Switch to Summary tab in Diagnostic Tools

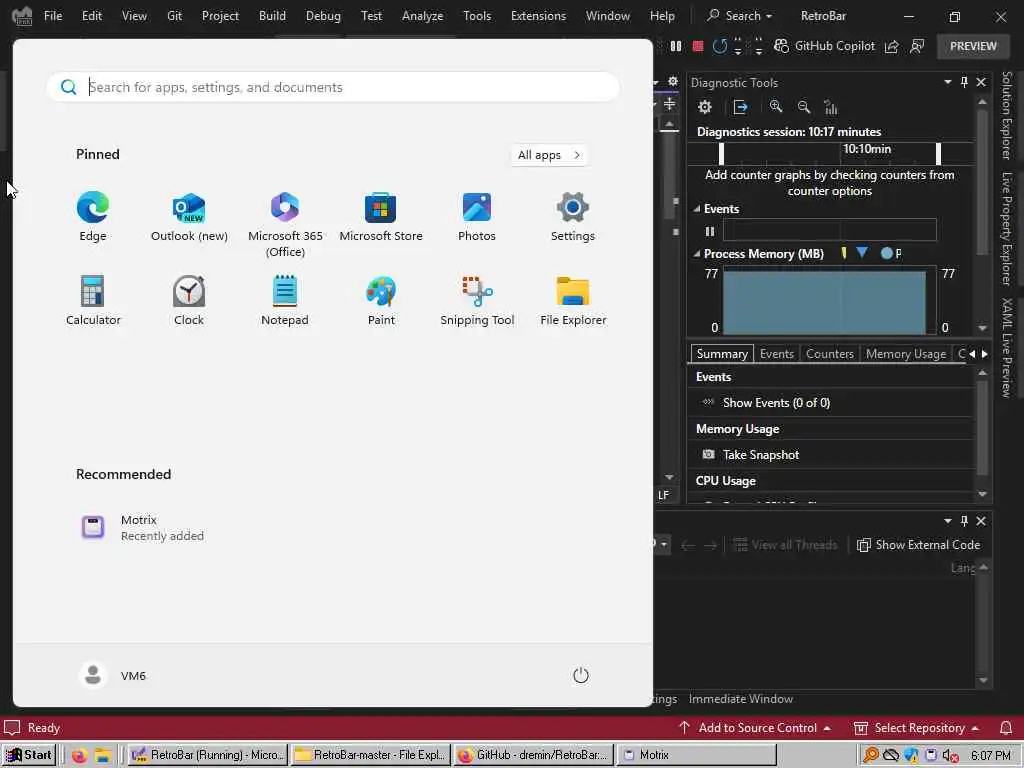tap(722, 353)
